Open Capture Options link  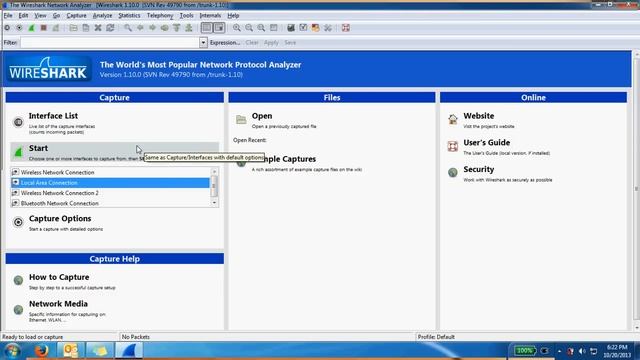(x=60, y=219)
